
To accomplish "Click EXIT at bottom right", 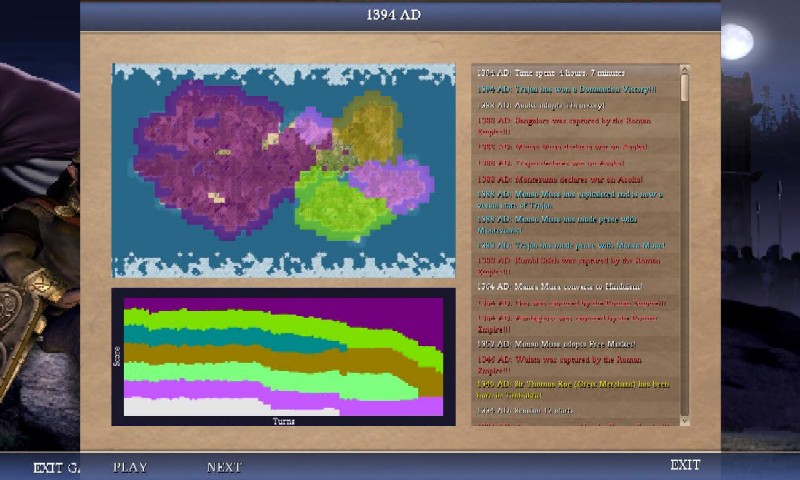I will tap(685, 465).
